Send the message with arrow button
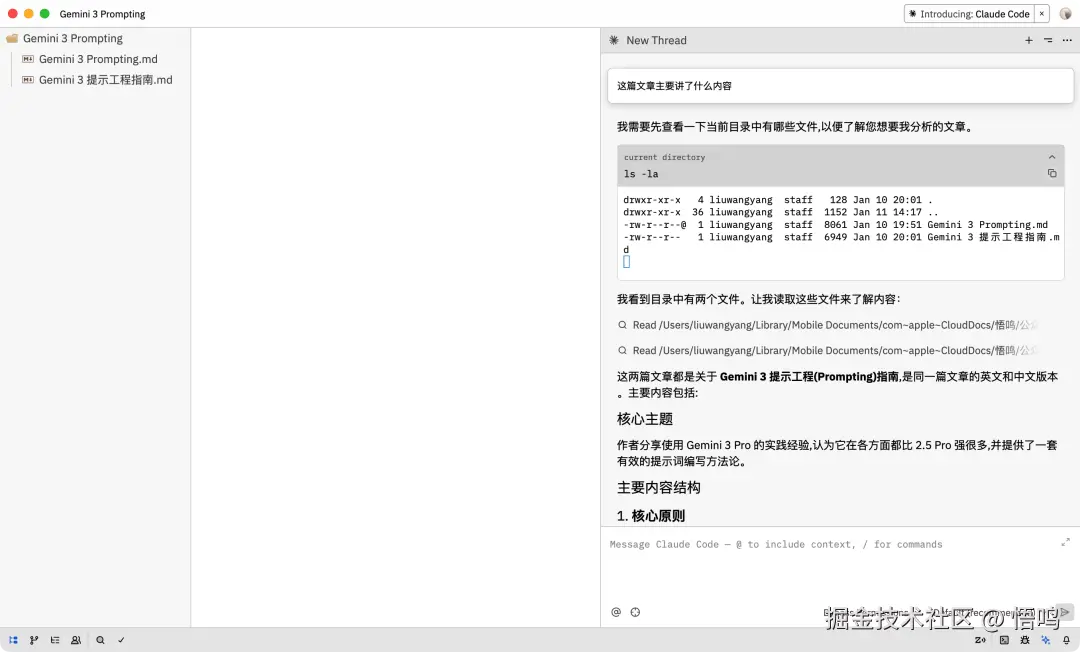Image resolution: width=1080 pixels, height=652 pixels. (x=1065, y=611)
